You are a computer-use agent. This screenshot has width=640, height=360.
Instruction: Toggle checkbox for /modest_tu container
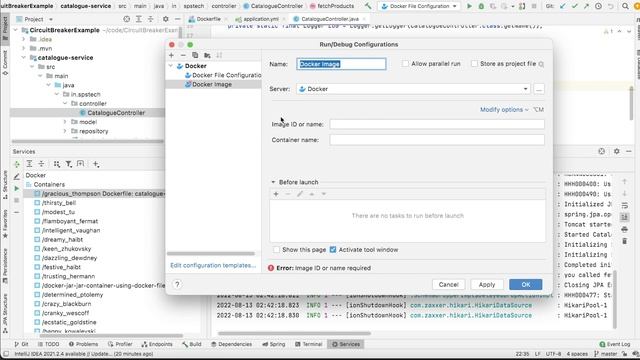click(x=37, y=212)
